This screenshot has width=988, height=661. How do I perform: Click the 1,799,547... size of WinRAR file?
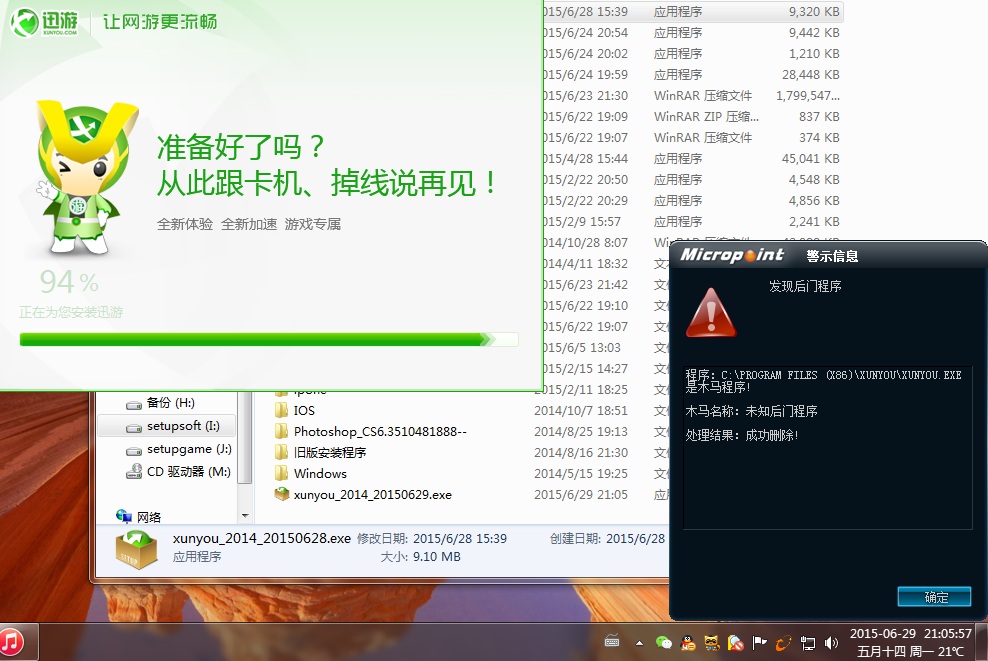click(808, 96)
